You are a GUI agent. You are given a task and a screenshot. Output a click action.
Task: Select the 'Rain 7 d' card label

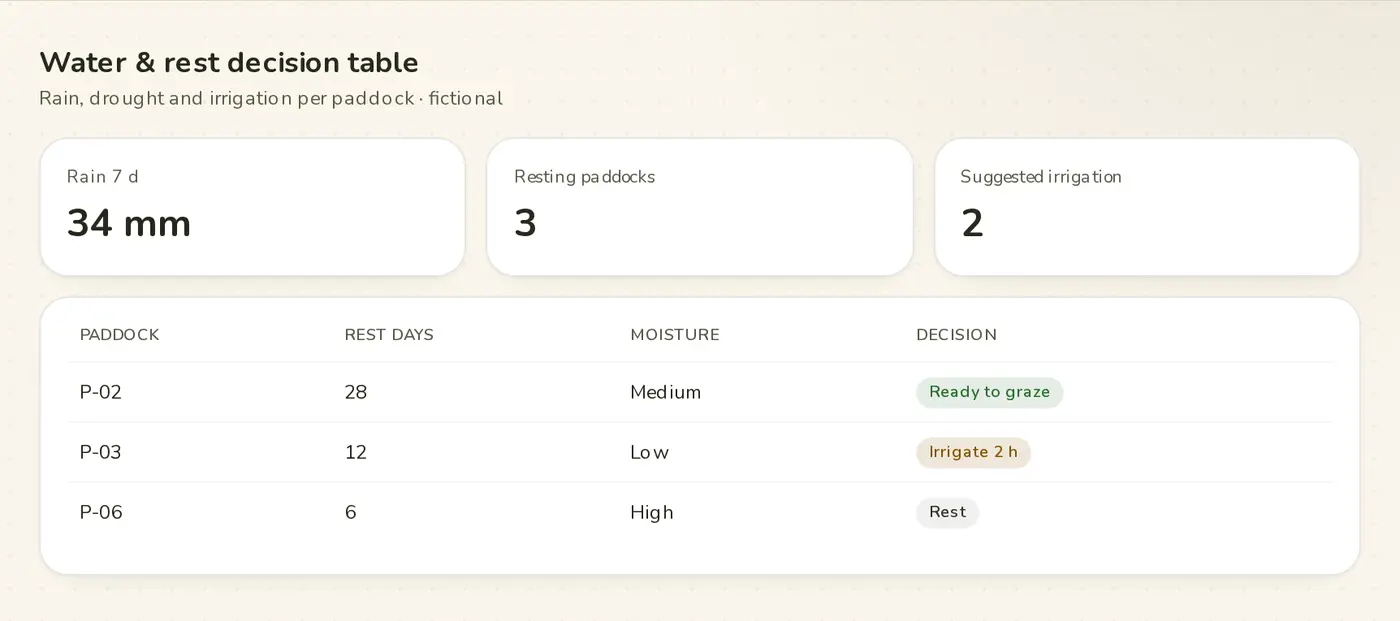[103, 176]
